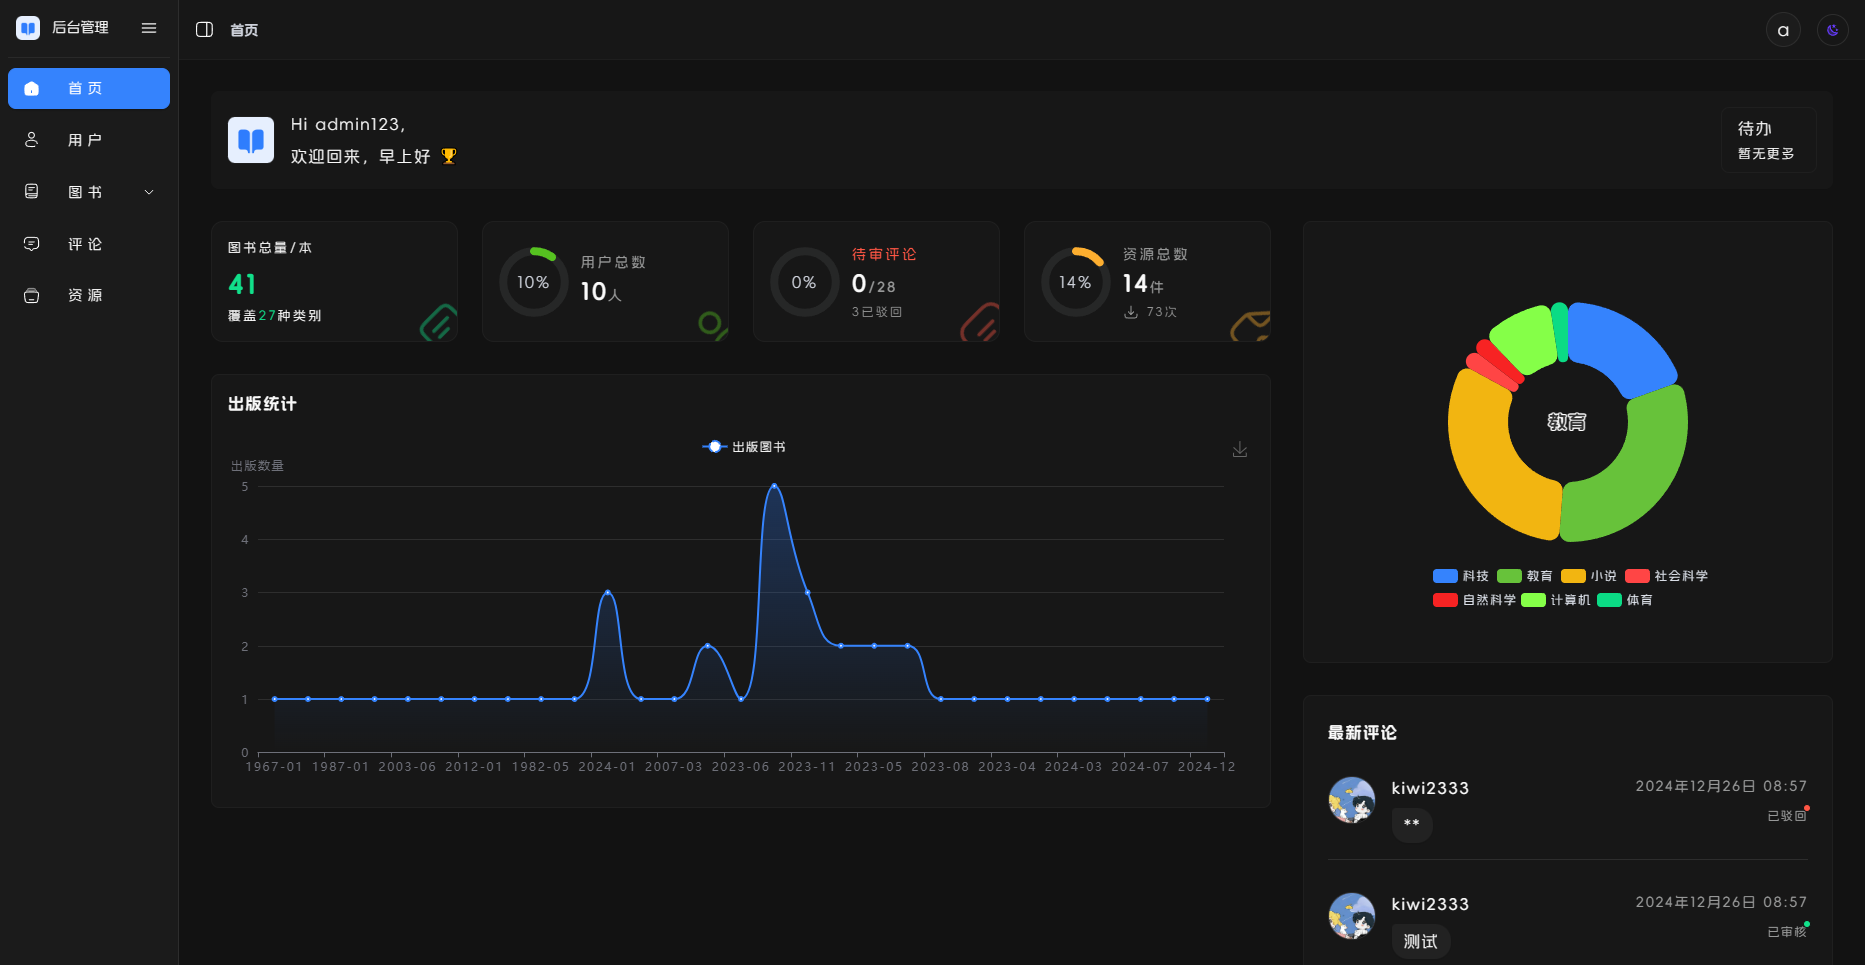Image resolution: width=1865 pixels, height=965 pixels.
Task: Click the sidebar panel toggle icon
Action: point(204,30)
